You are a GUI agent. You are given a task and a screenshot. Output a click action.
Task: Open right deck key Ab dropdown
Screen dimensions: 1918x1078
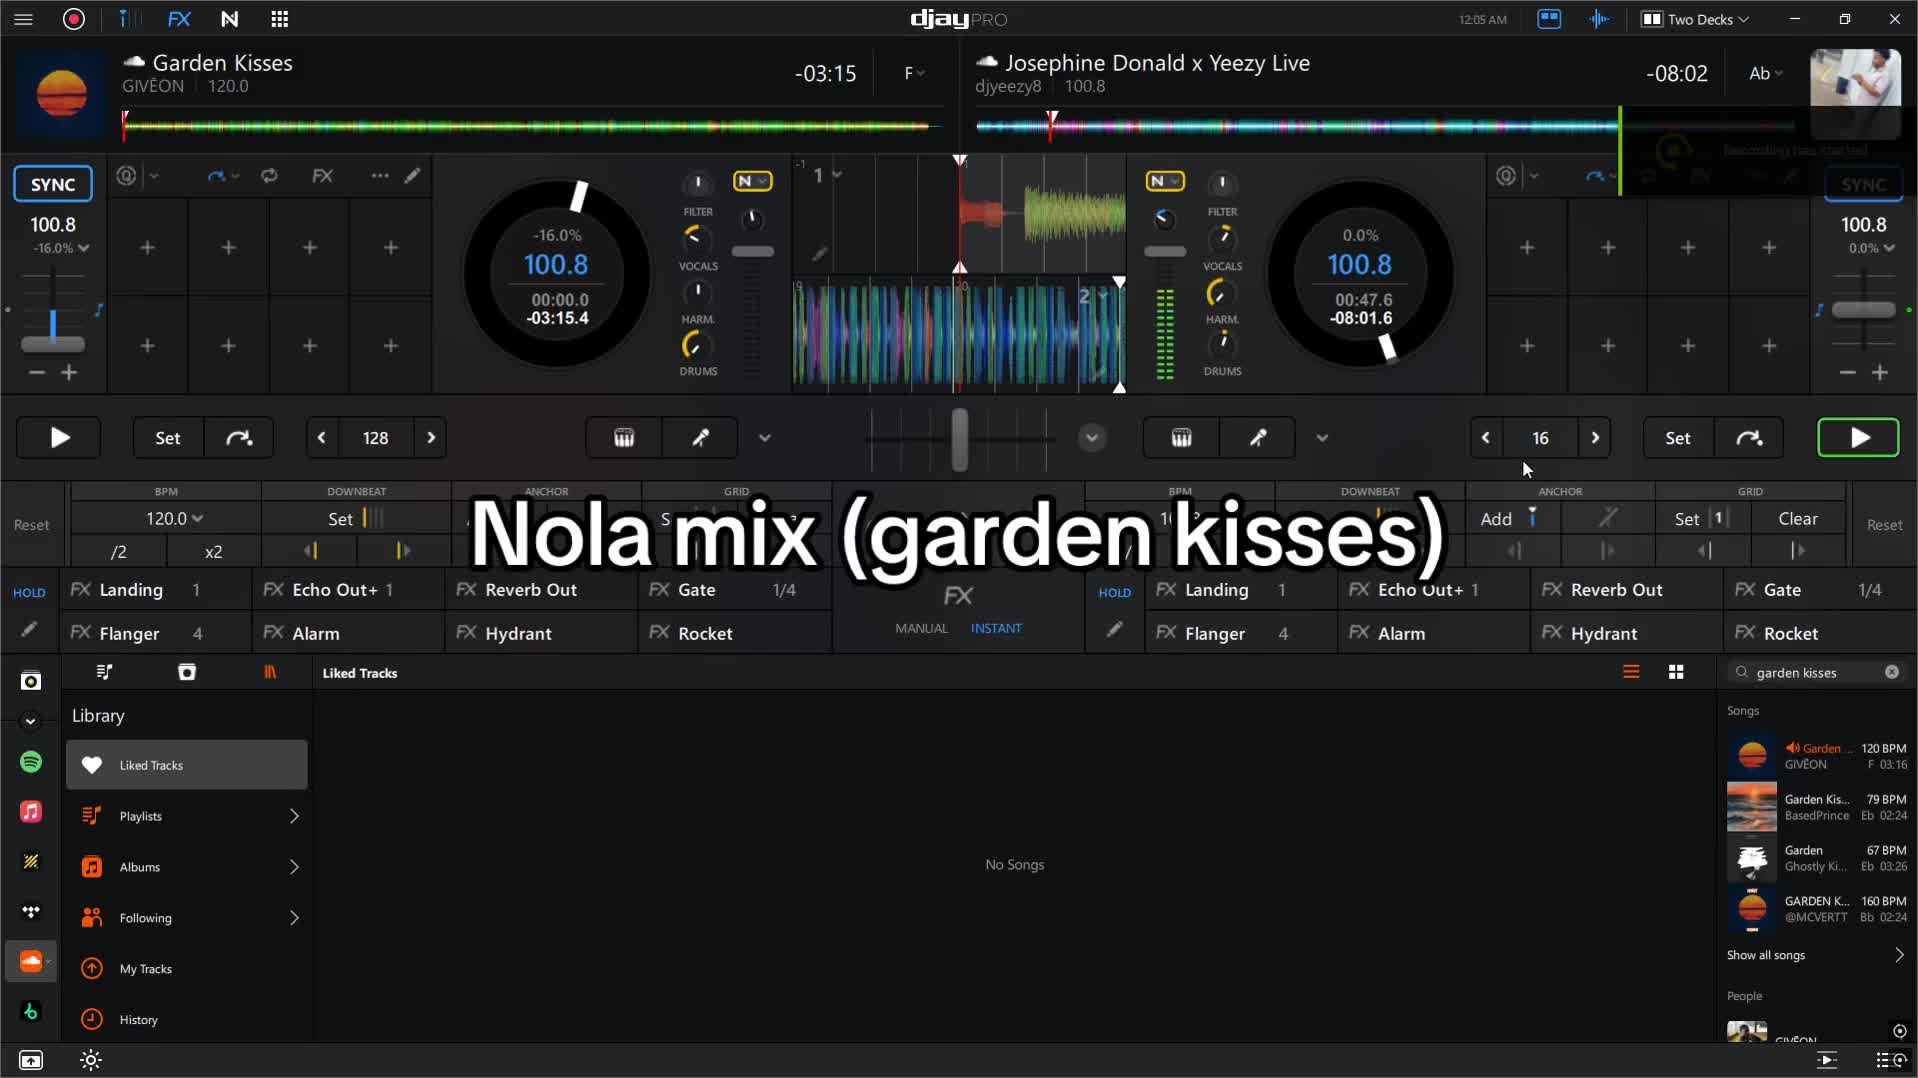(x=1764, y=73)
